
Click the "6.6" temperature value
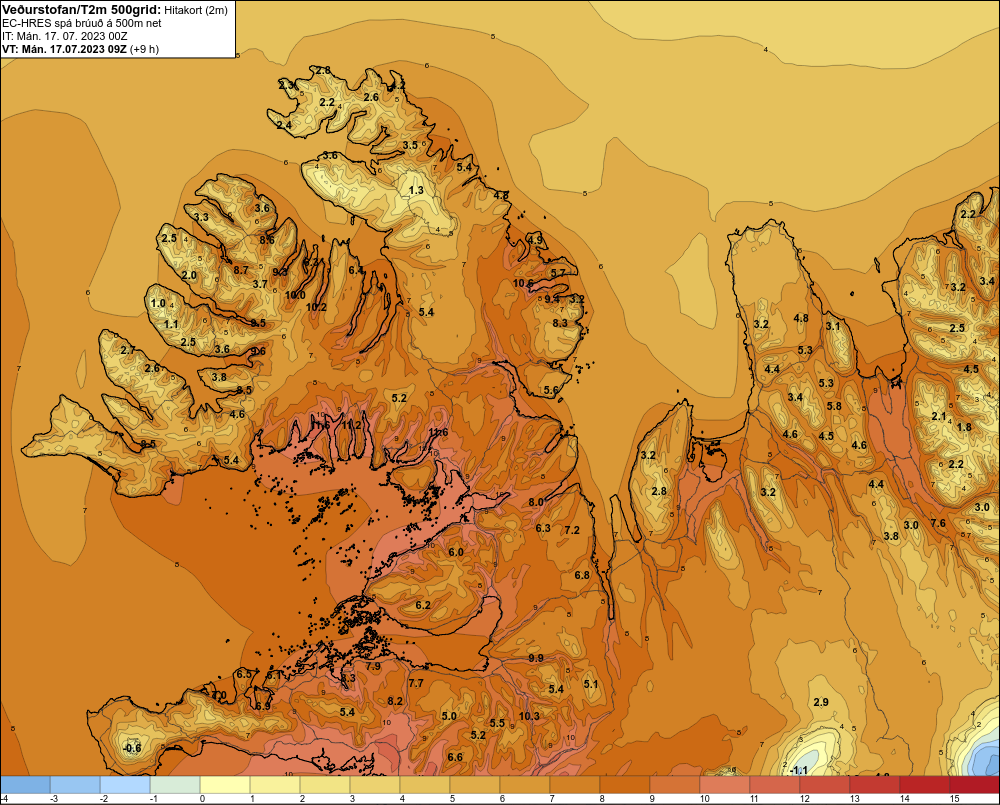click(x=455, y=757)
